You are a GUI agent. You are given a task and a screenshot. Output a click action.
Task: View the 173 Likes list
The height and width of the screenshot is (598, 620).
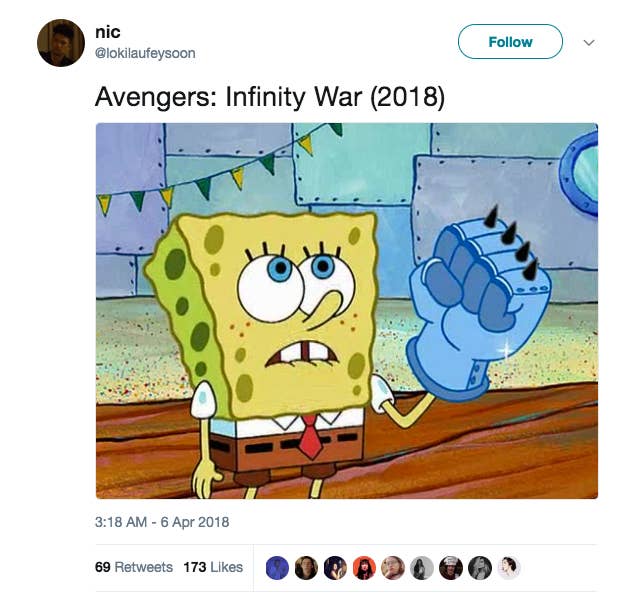[x=213, y=567]
